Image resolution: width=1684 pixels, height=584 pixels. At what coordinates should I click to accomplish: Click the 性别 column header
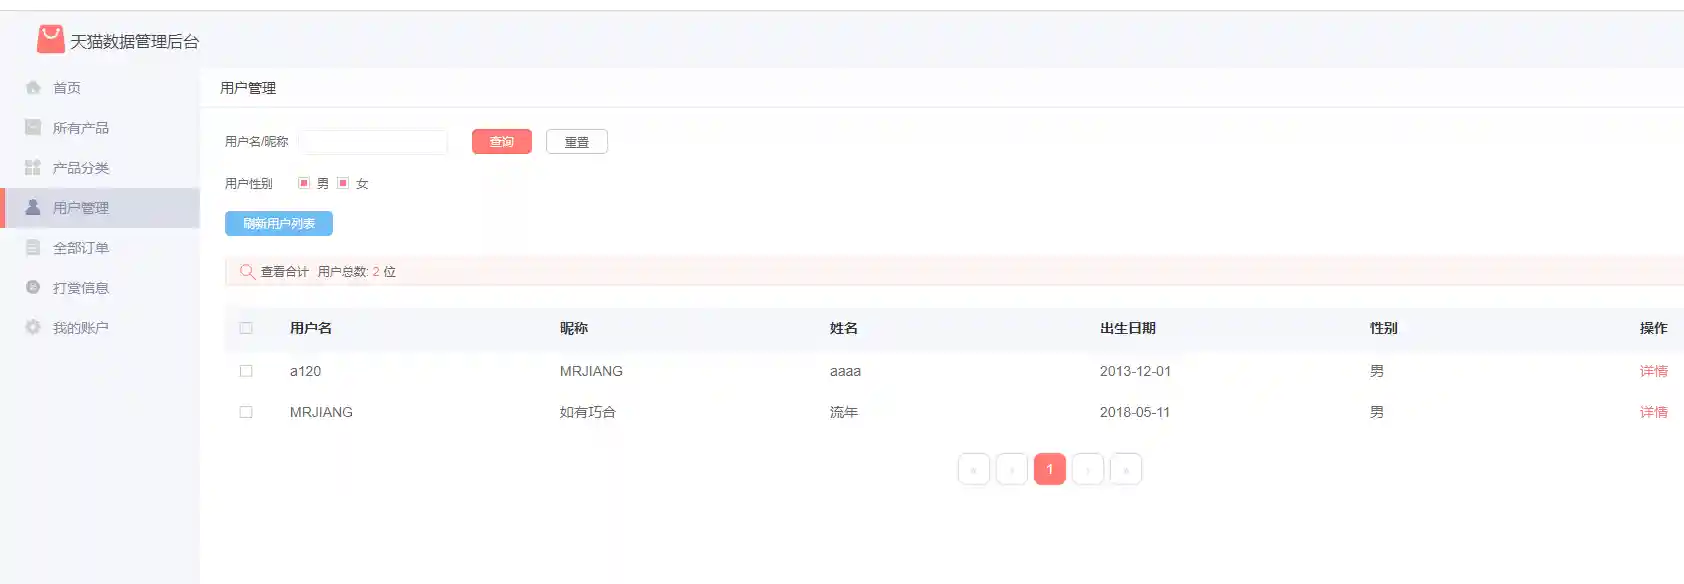[1384, 328]
